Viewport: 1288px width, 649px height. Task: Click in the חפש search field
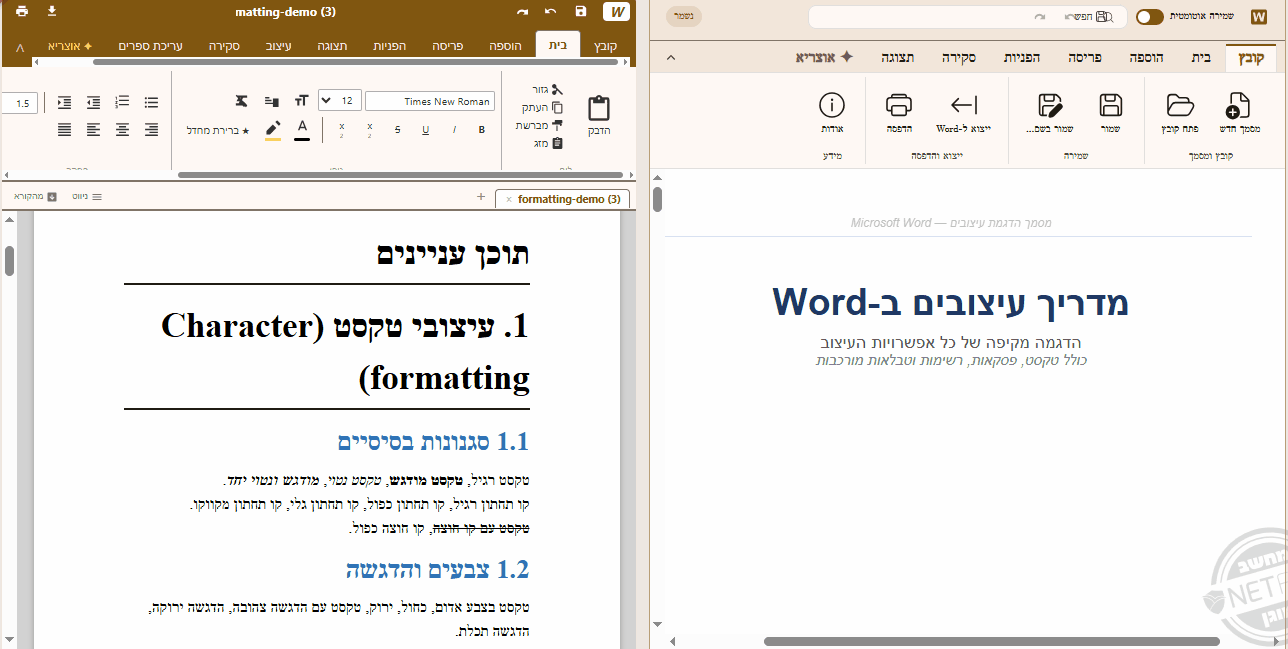(967, 17)
